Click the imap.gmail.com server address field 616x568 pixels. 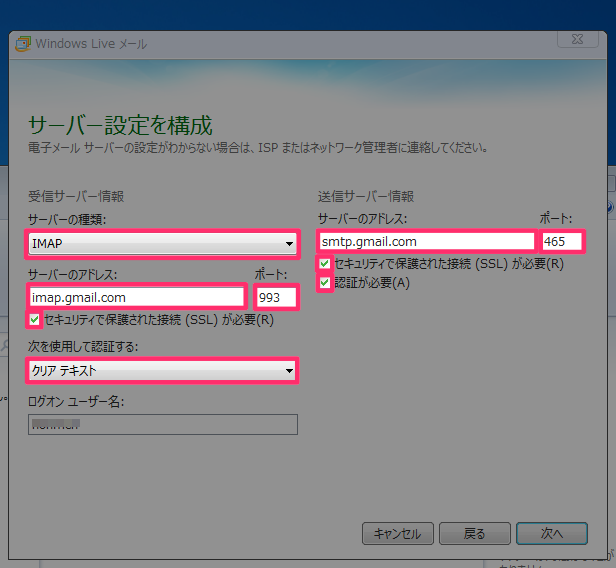coord(137,297)
